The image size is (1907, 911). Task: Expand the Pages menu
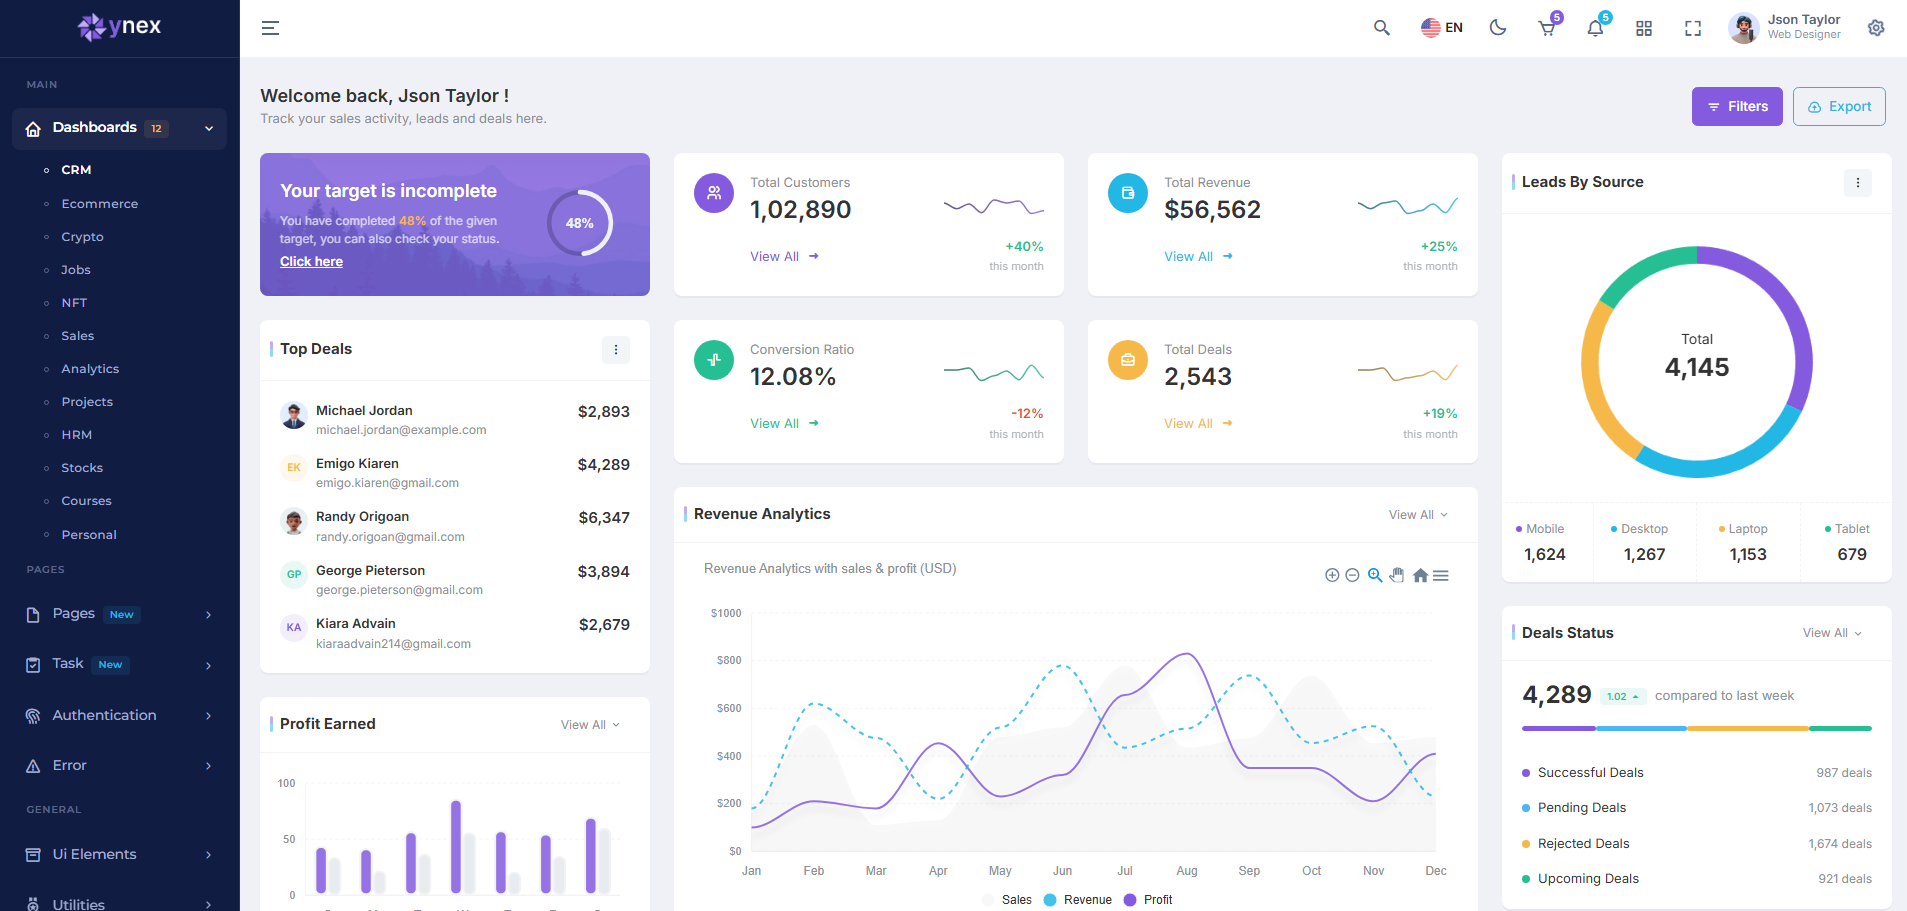click(119, 614)
